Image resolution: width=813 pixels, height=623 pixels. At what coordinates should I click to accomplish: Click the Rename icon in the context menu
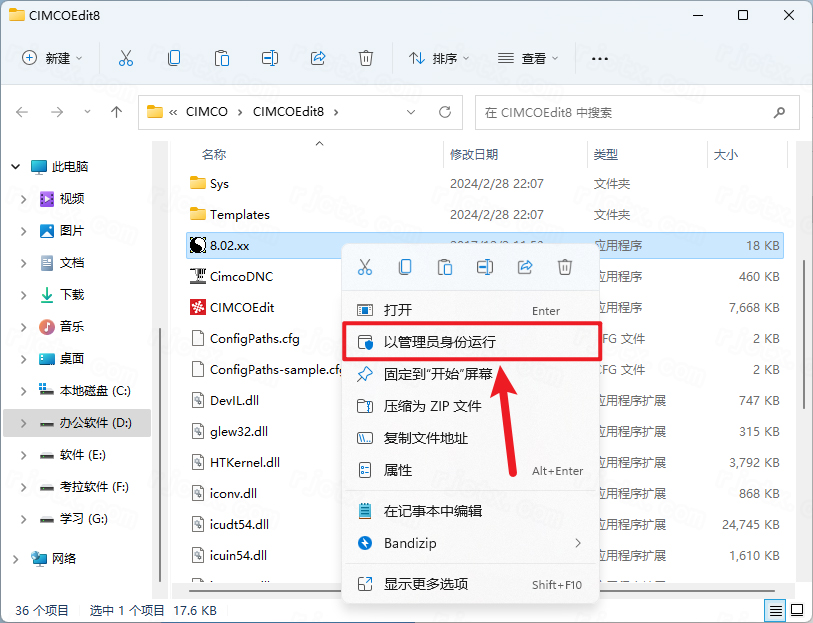[485, 267]
